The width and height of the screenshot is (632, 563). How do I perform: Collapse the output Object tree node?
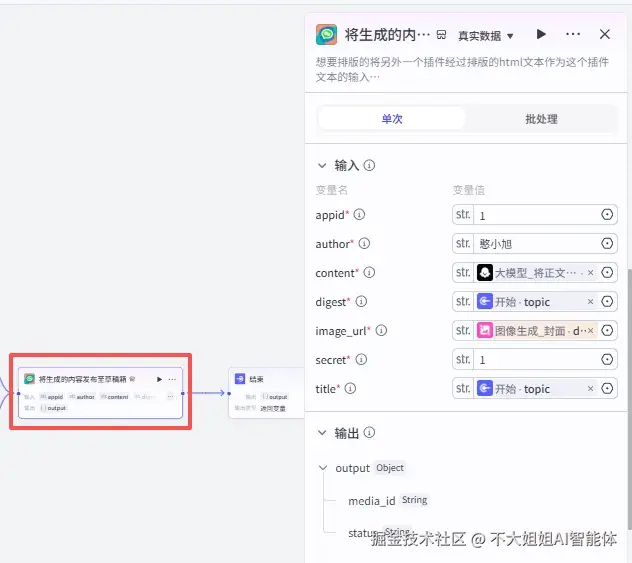pyautogui.click(x=322, y=468)
